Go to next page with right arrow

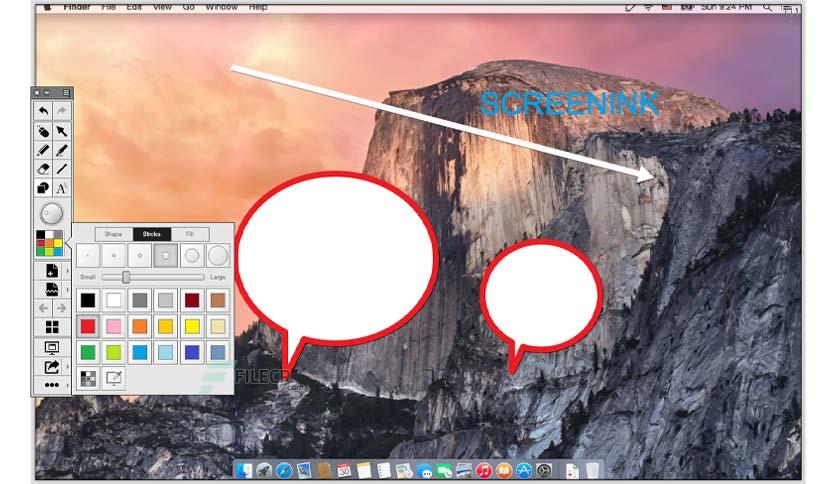point(61,308)
